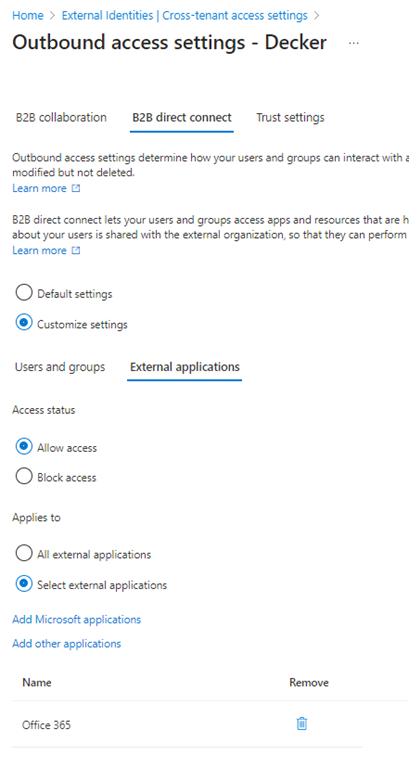
Task: Switch to B2B collaboration tab
Action: pos(61,118)
